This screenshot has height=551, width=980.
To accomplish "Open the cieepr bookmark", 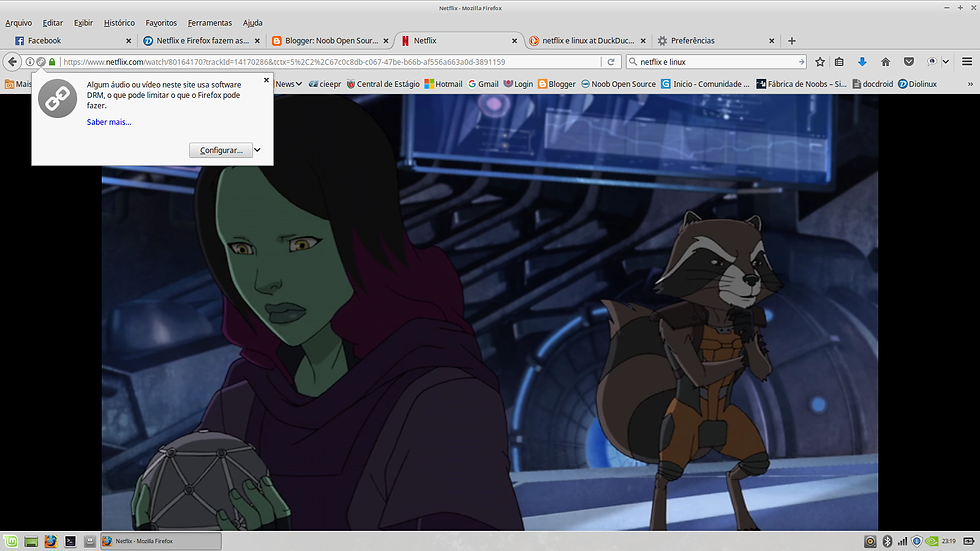I will (x=324, y=84).
